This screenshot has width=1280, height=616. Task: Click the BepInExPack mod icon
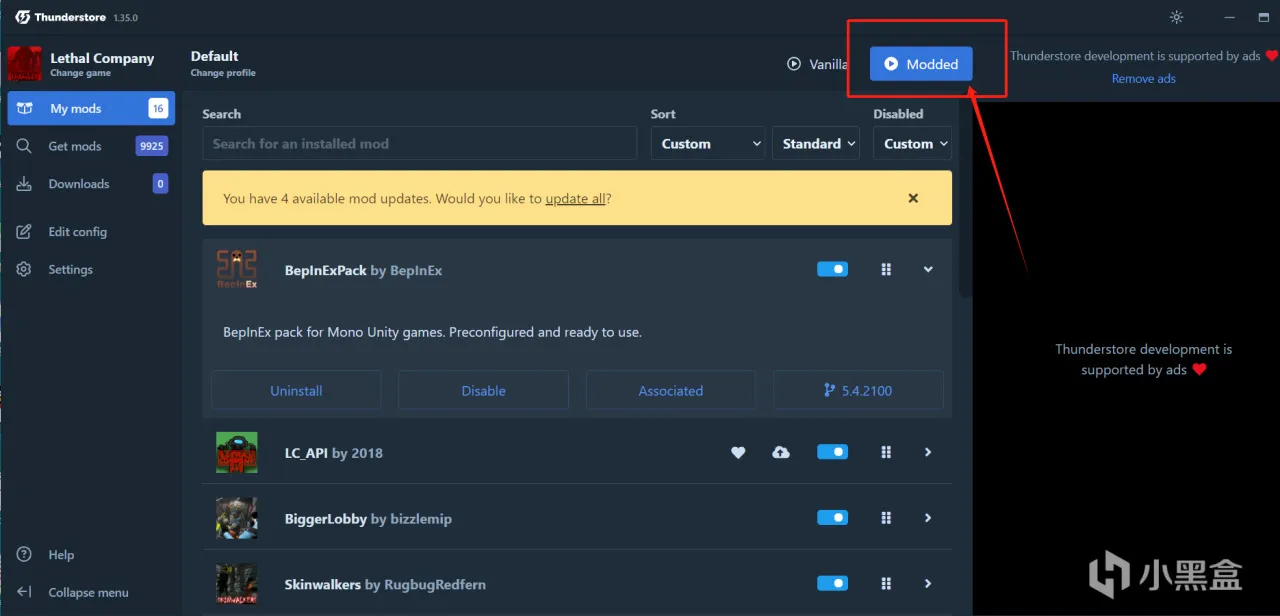[237, 270]
